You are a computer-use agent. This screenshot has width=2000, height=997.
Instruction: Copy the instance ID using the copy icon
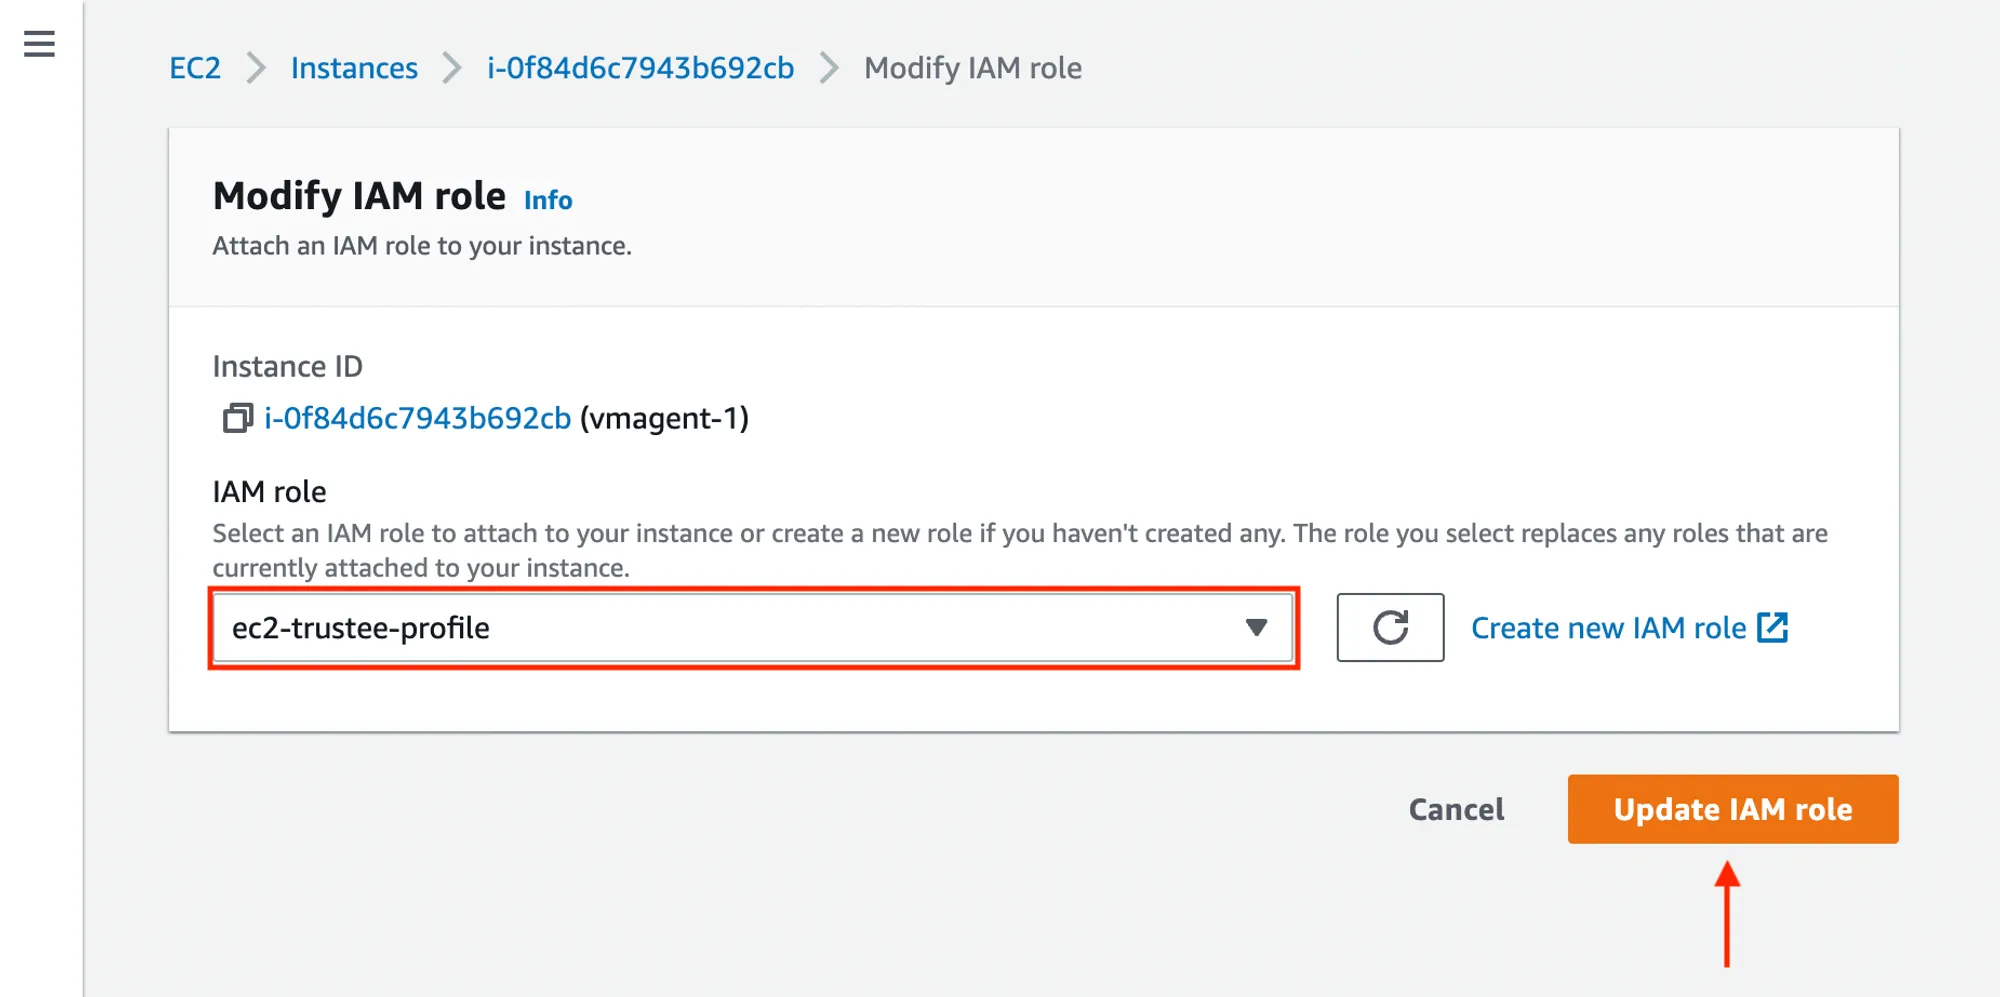coord(237,418)
